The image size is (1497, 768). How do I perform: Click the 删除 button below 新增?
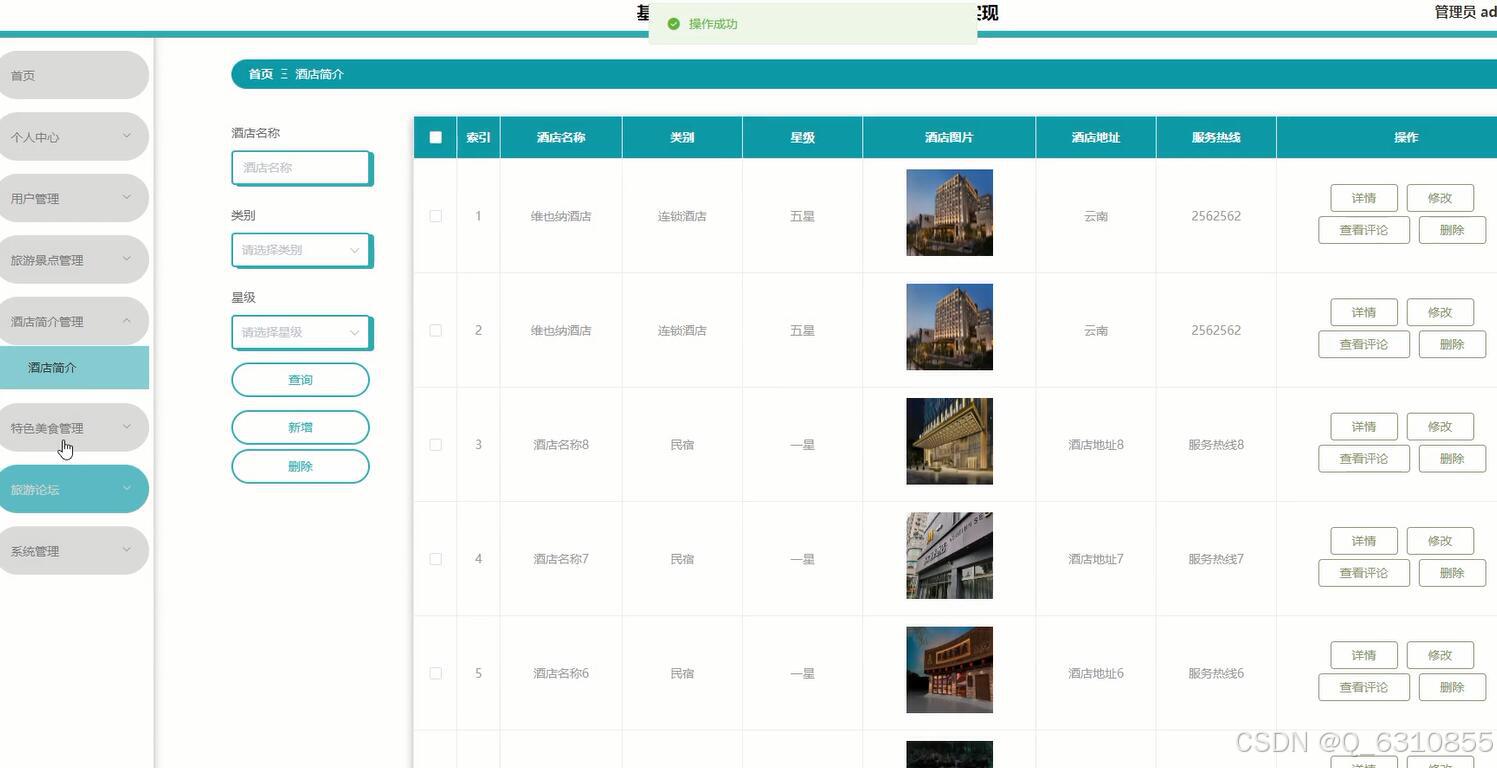point(300,466)
